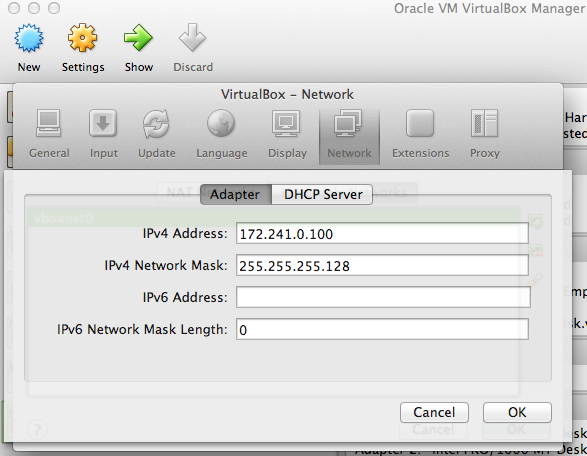Select the Network preferences pane

[x=349, y=137]
